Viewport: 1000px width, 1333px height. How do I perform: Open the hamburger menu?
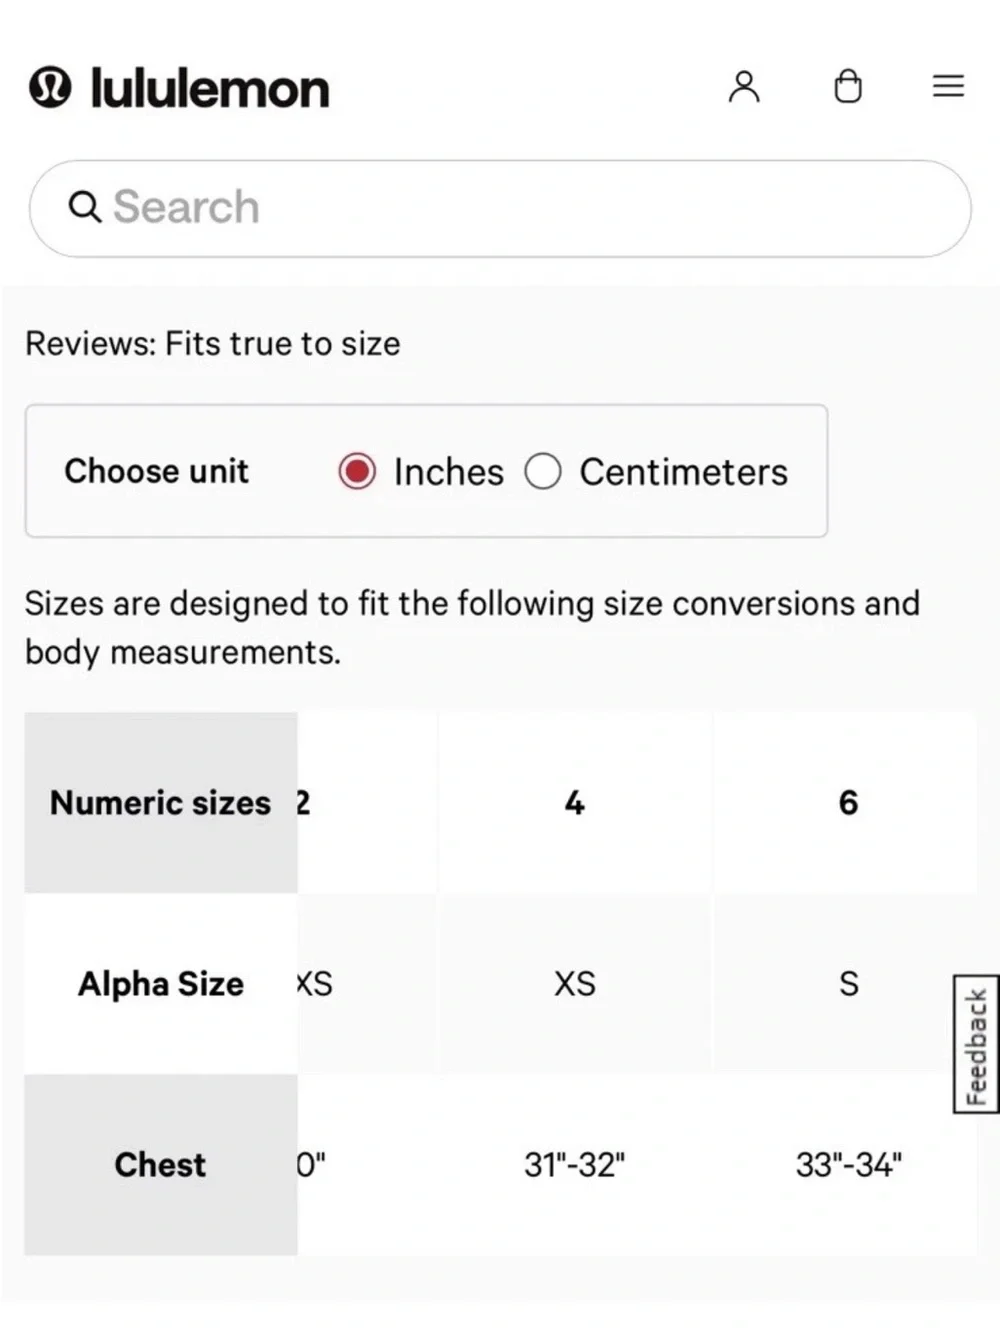(x=948, y=86)
